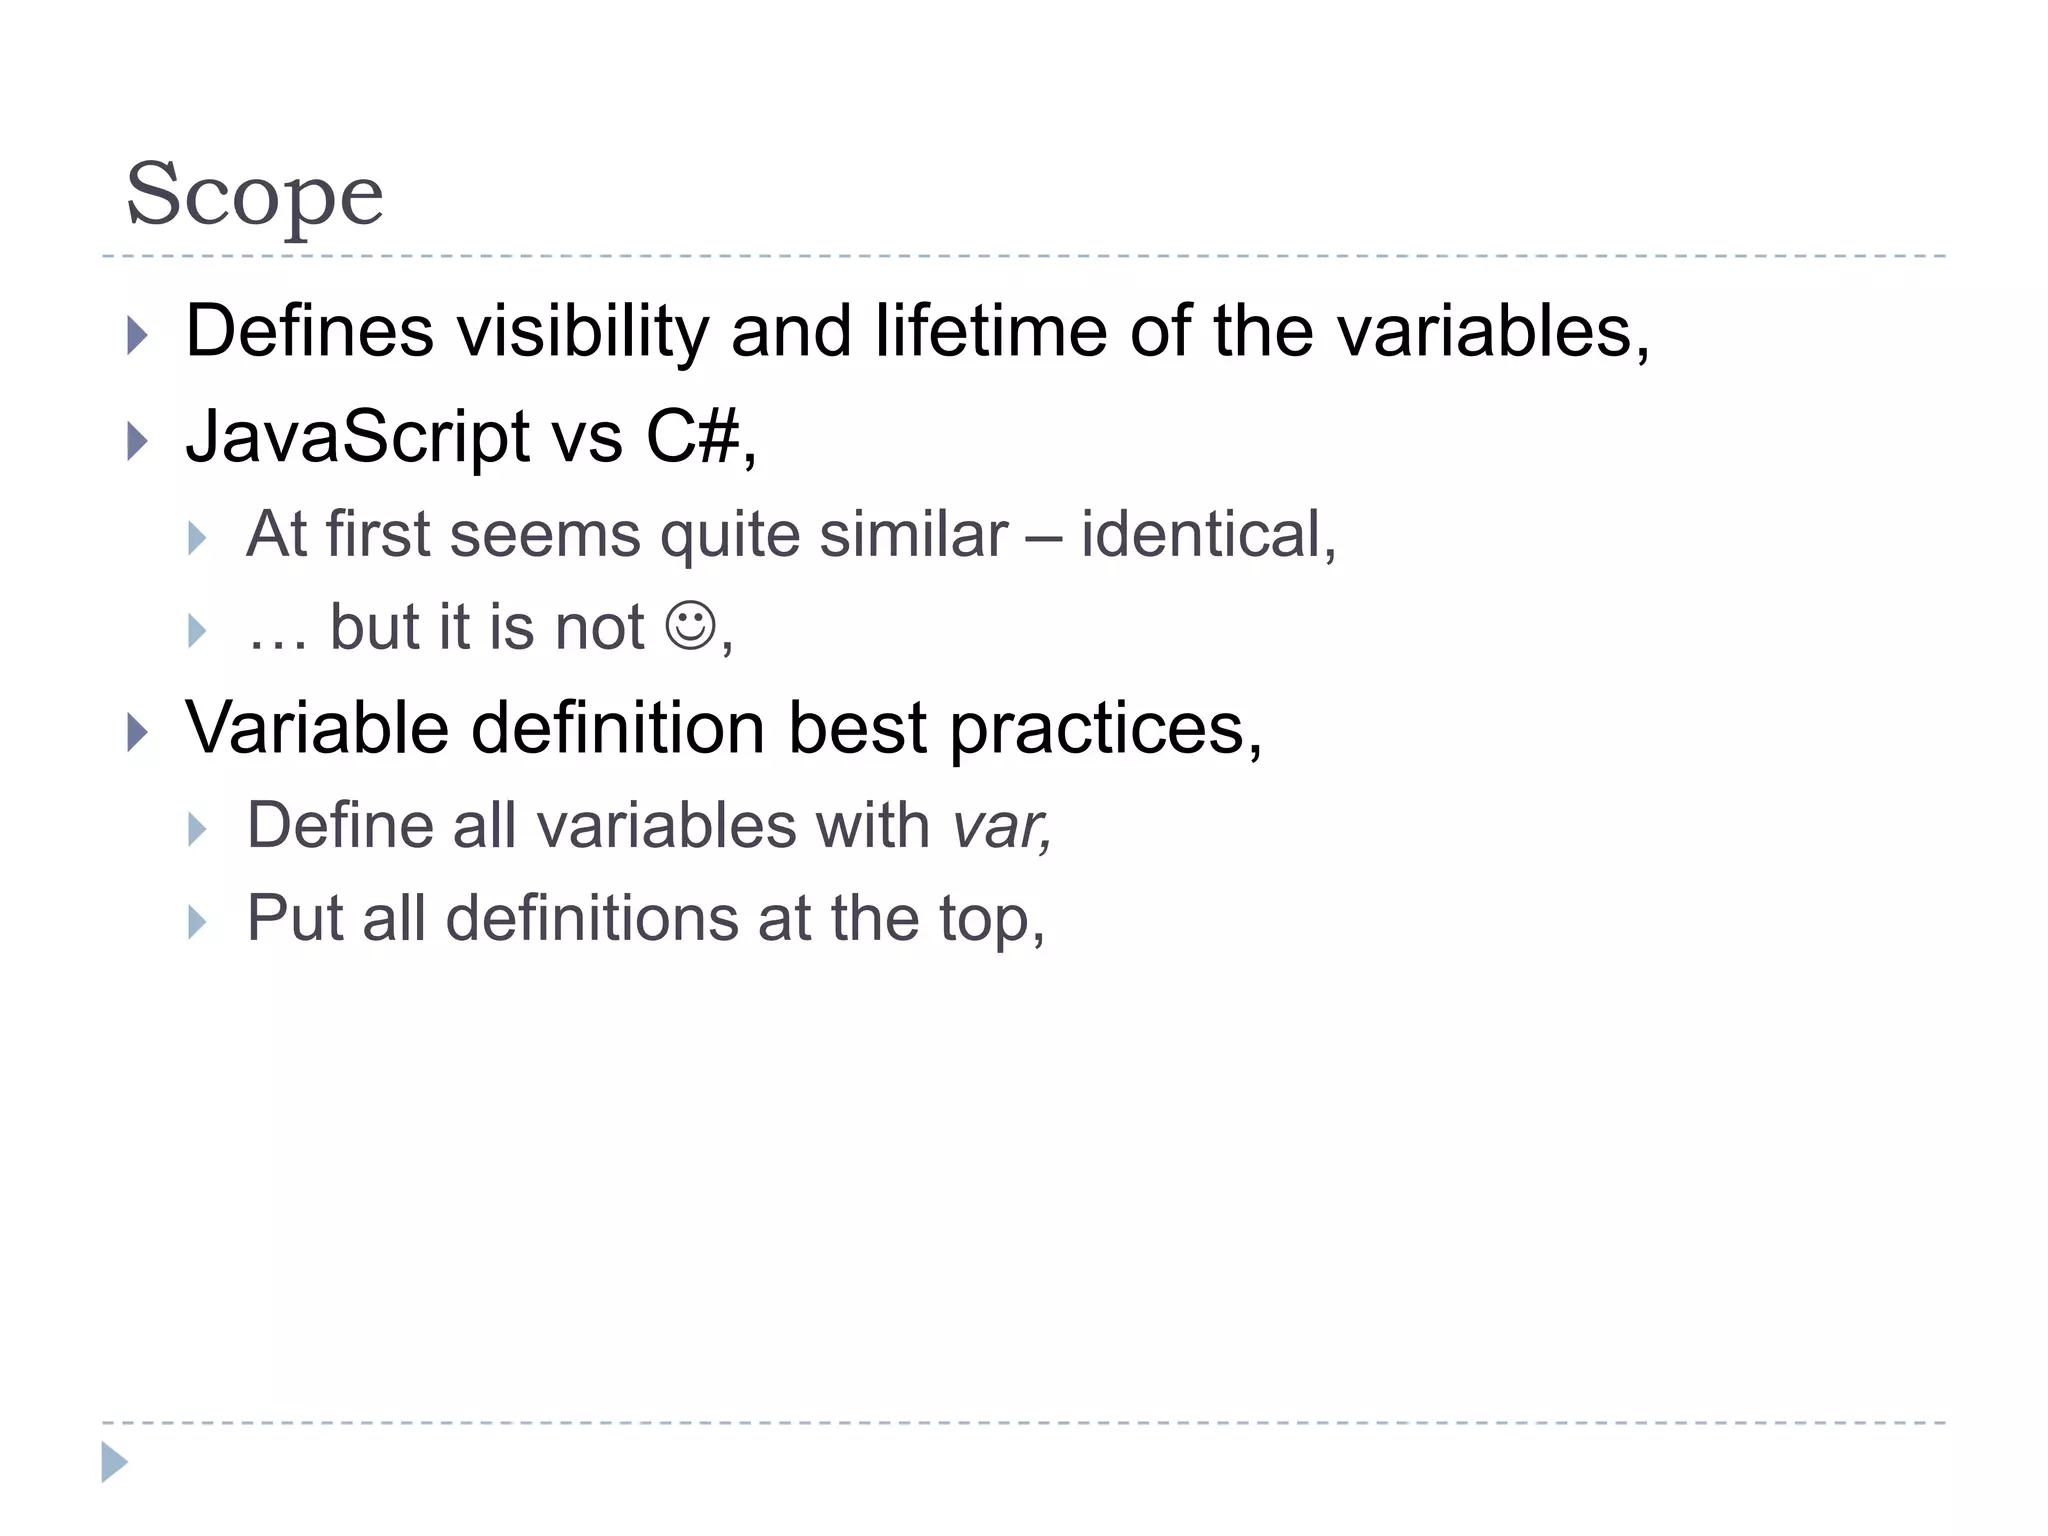Viewport: 2048px width, 1536px height.
Task: Click the italic word 'var,'
Action: coord(1002,828)
